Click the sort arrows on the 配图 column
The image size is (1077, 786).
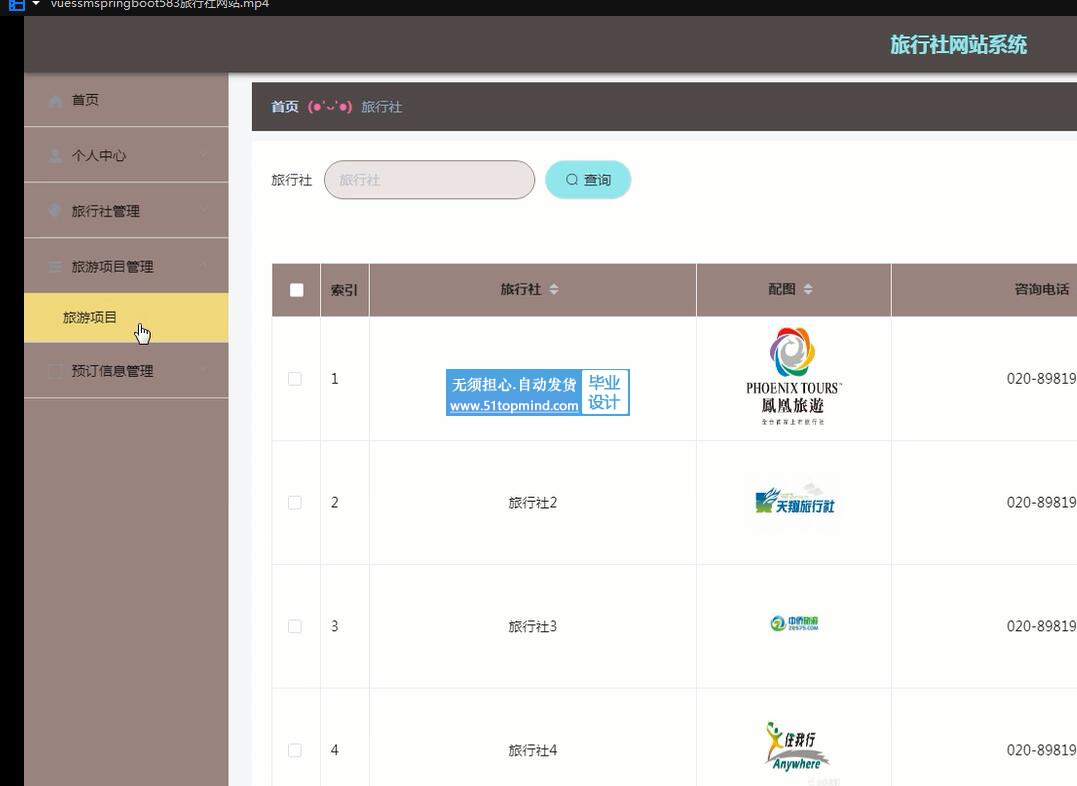(808, 289)
